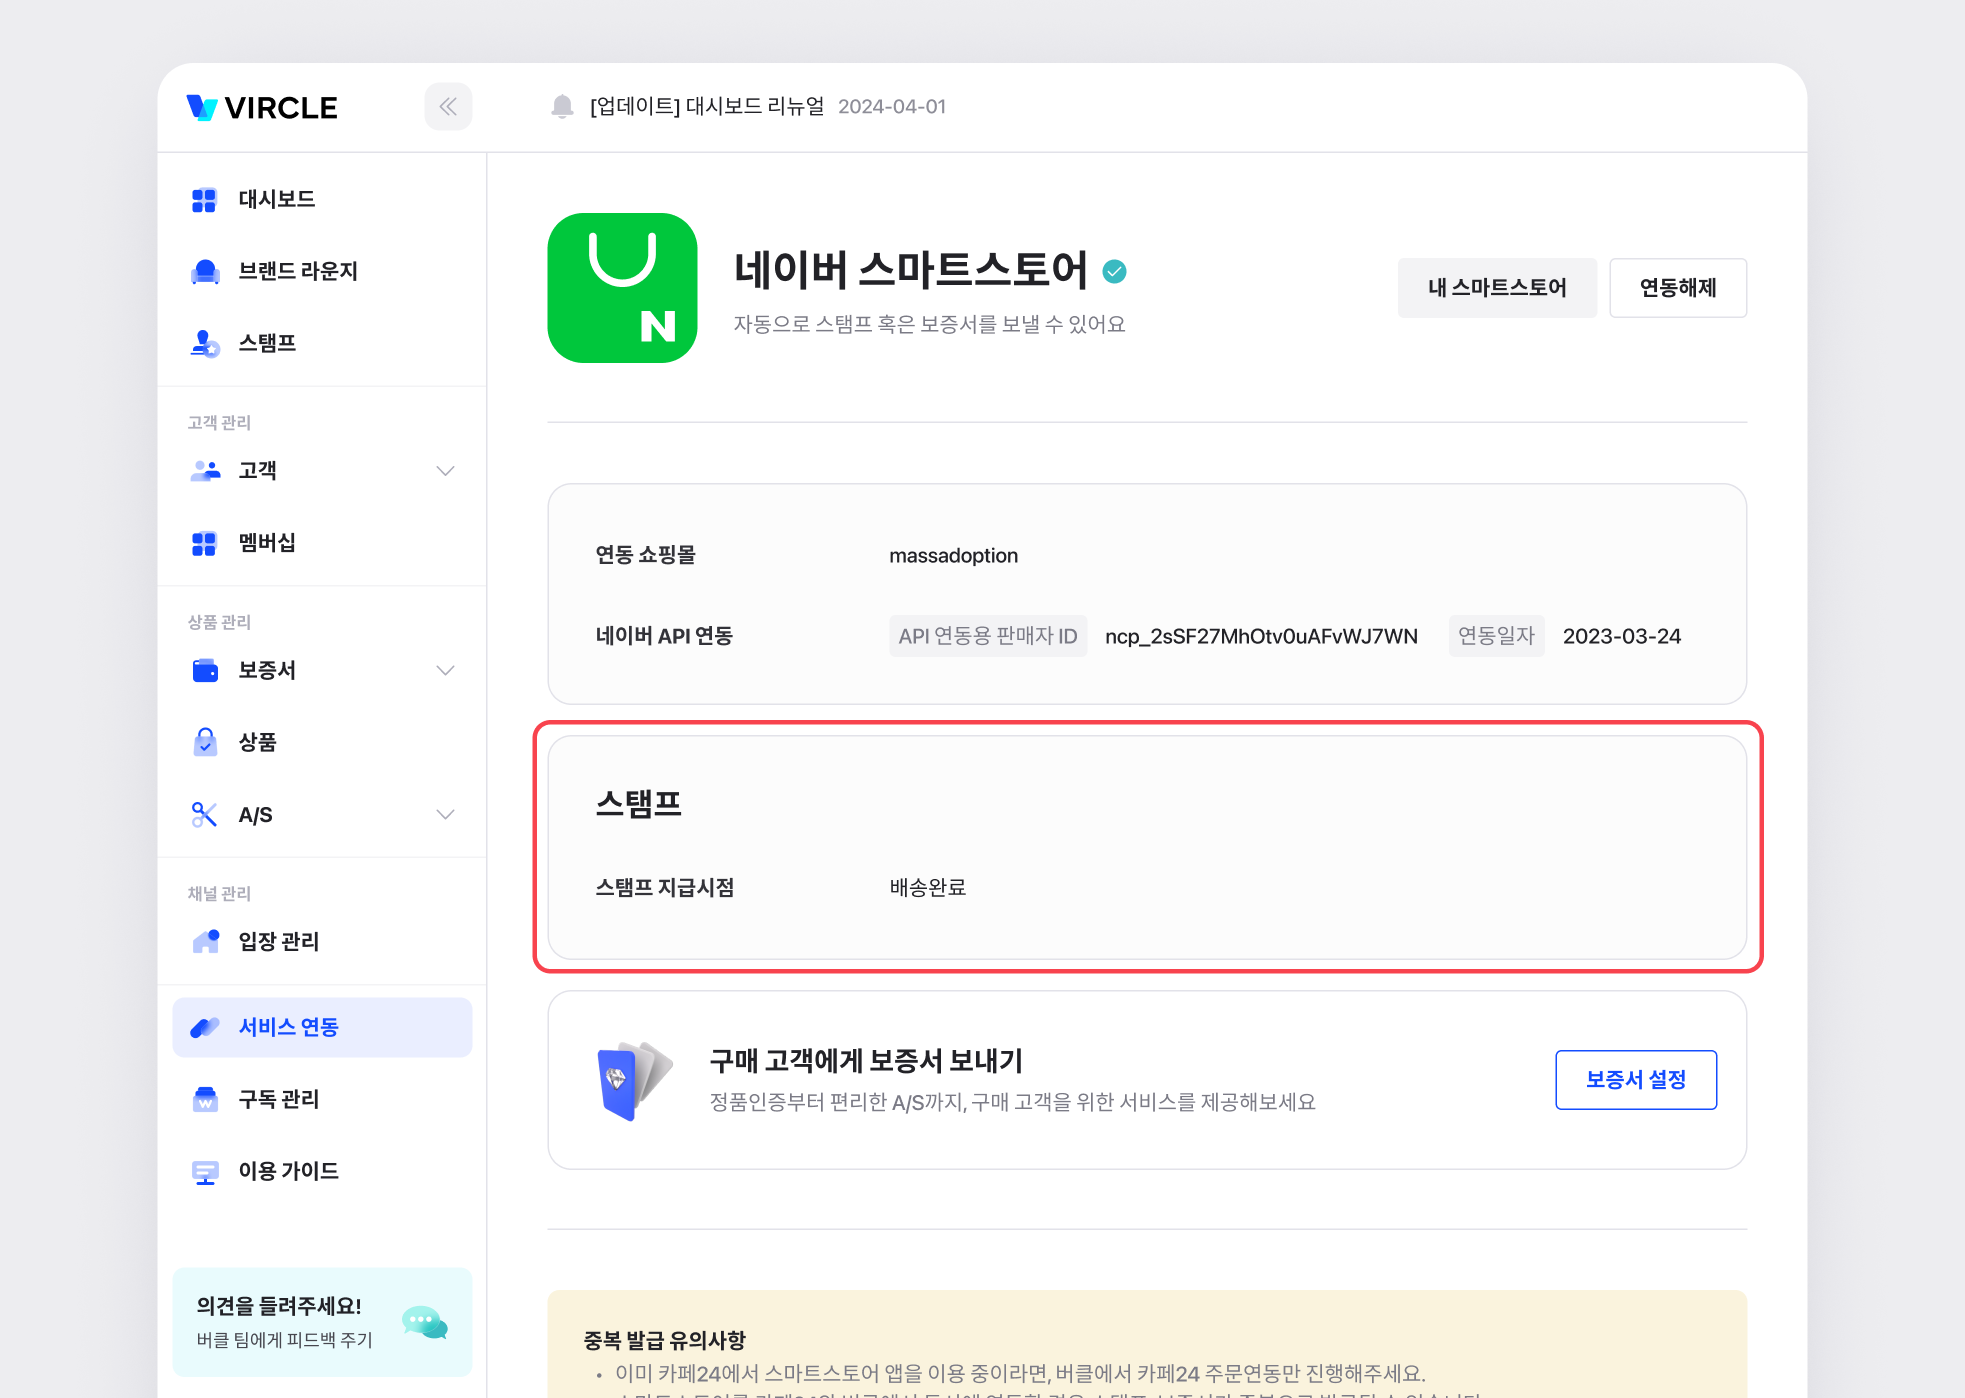The width and height of the screenshot is (1965, 1398).
Task: Click the 상품 shopping bag icon
Action: 205,742
